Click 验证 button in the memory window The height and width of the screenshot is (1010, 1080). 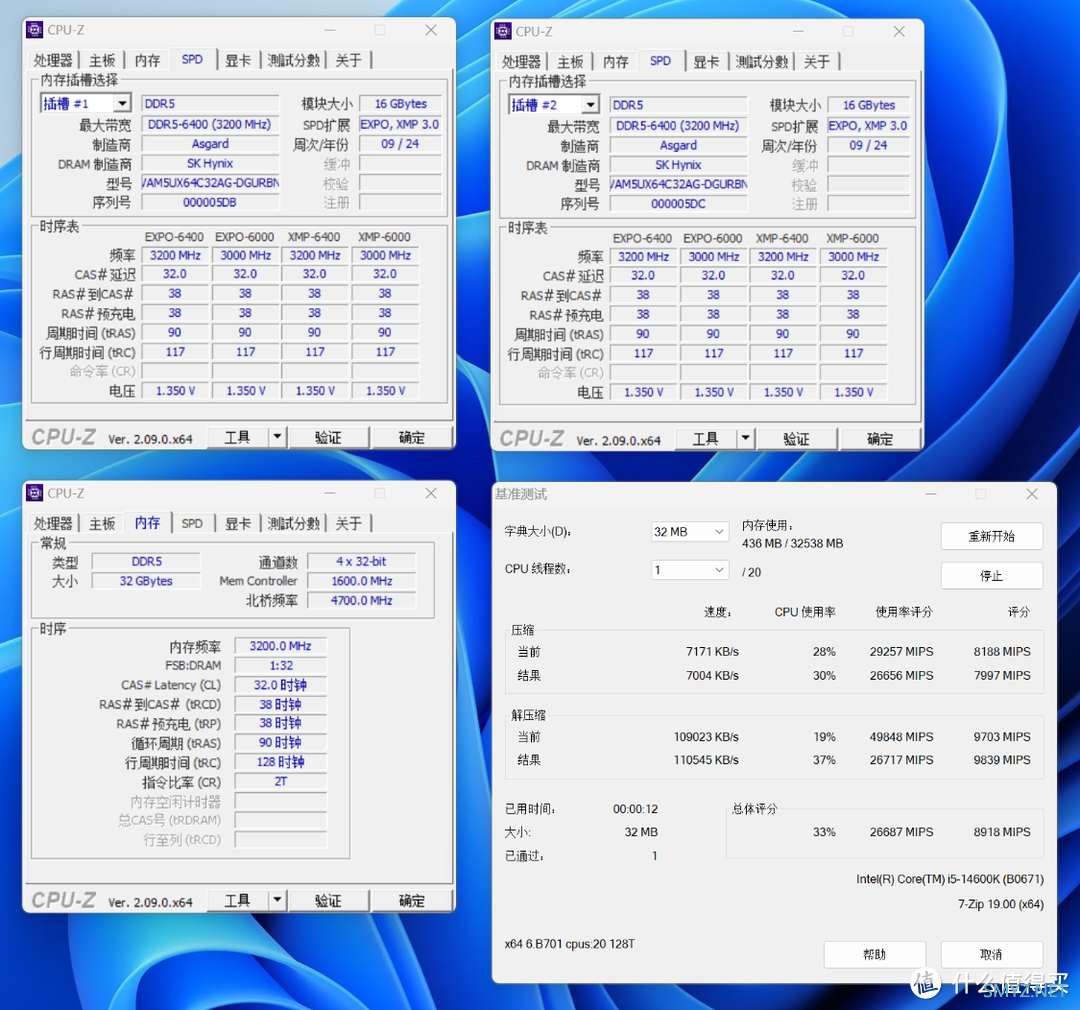329,900
